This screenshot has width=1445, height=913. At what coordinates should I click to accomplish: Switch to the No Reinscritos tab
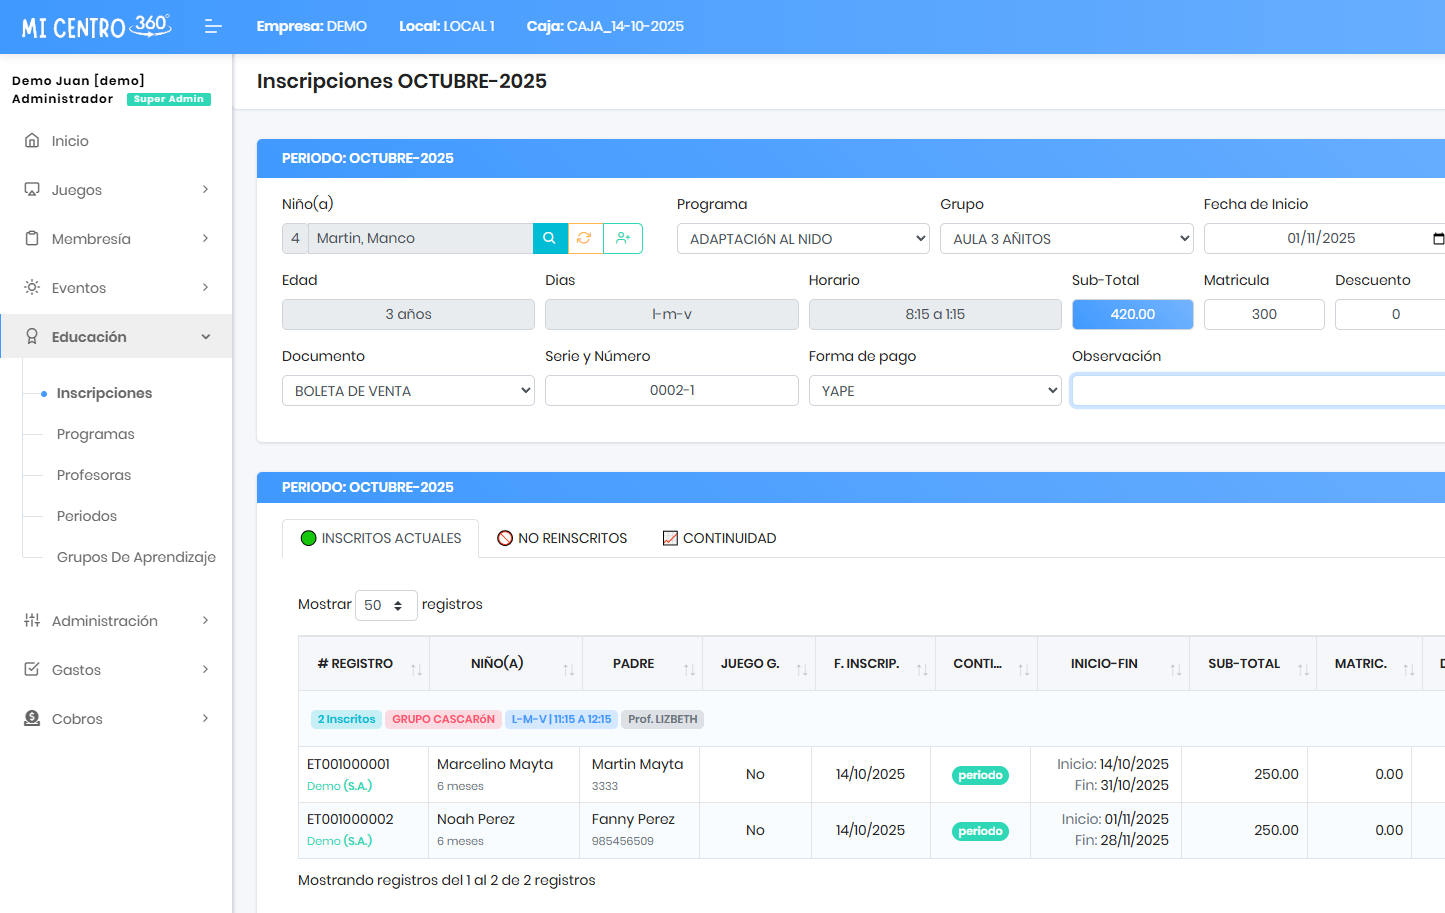point(562,538)
